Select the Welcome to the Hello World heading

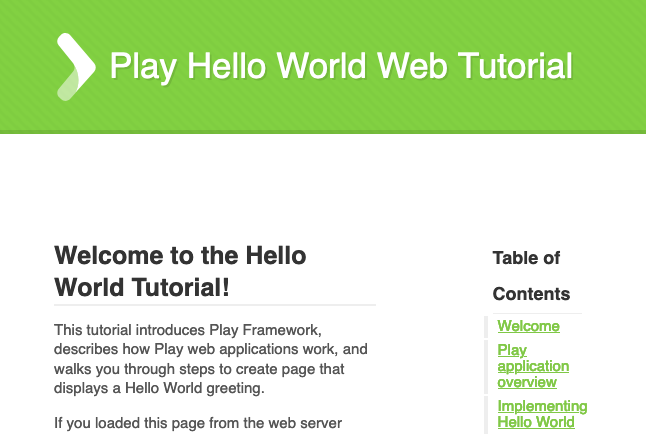pos(180,271)
